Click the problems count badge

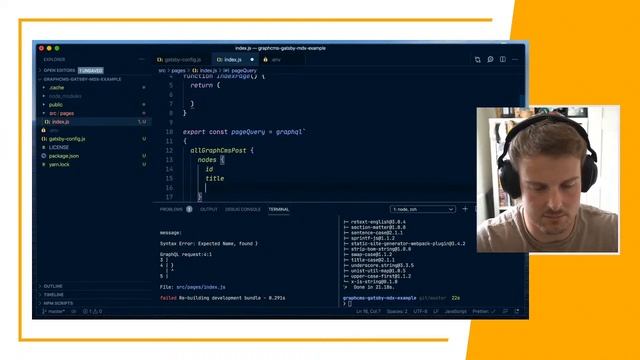(189, 209)
